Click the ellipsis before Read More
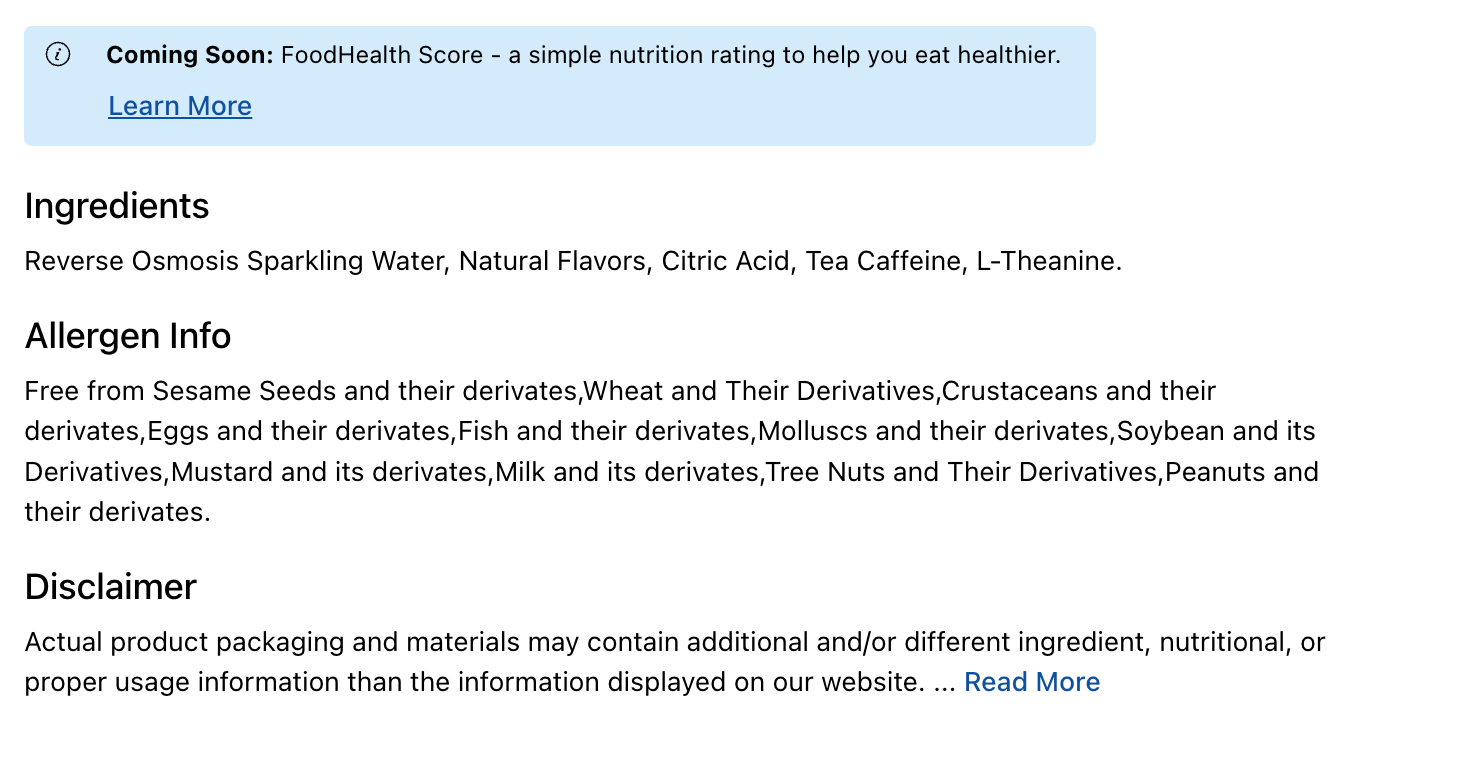Screen dimensions: 1458x770 click(x=944, y=682)
